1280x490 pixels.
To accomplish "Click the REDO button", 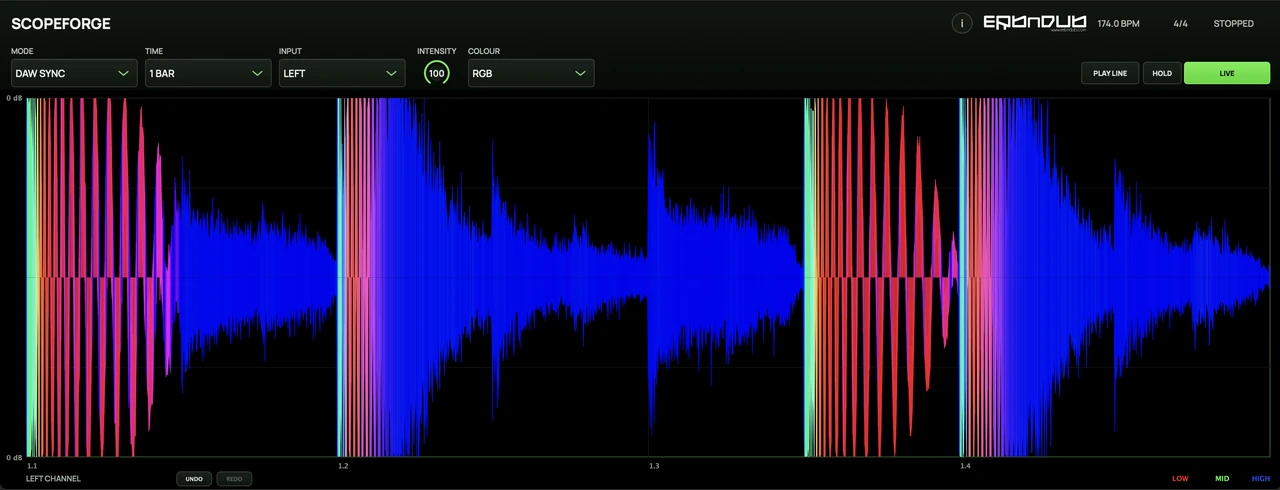I will 234,479.
